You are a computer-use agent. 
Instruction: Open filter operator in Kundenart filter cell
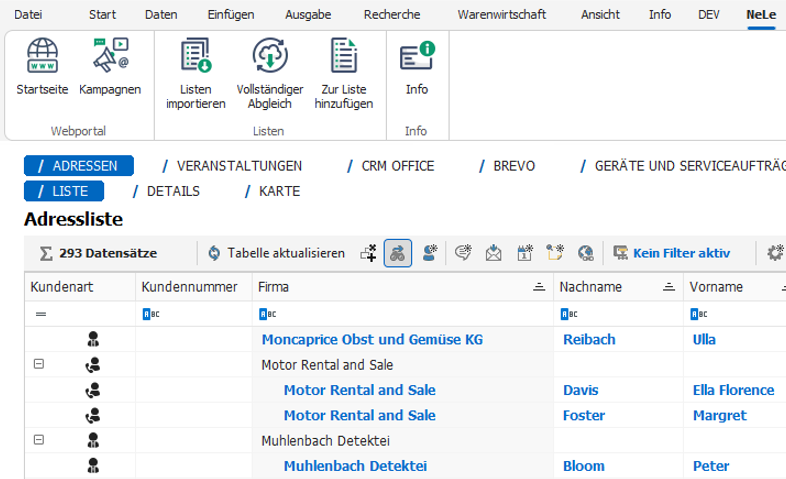tap(41, 314)
